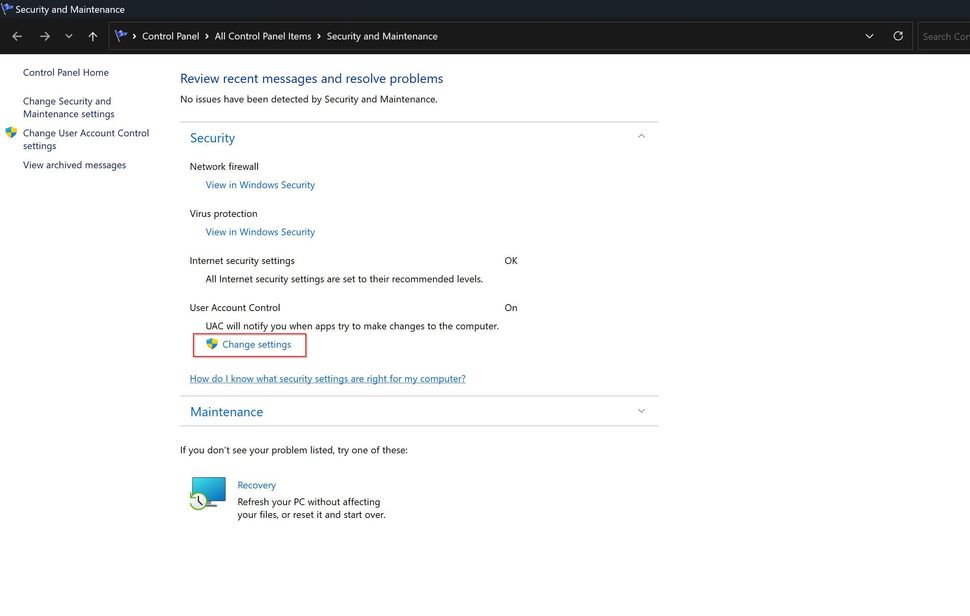Screen dimensions: 970x616
Task: Expand the Maintenance section
Action: point(640,410)
